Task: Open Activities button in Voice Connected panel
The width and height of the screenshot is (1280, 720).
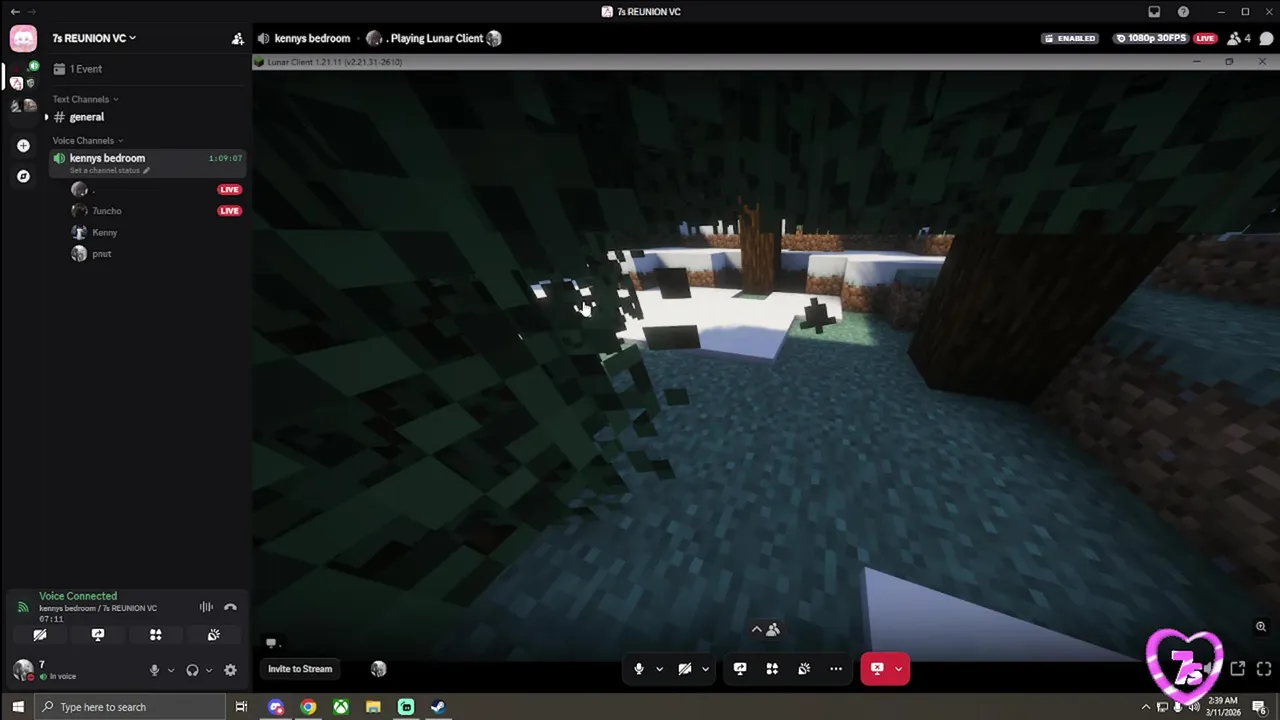Action: tap(155, 635)
